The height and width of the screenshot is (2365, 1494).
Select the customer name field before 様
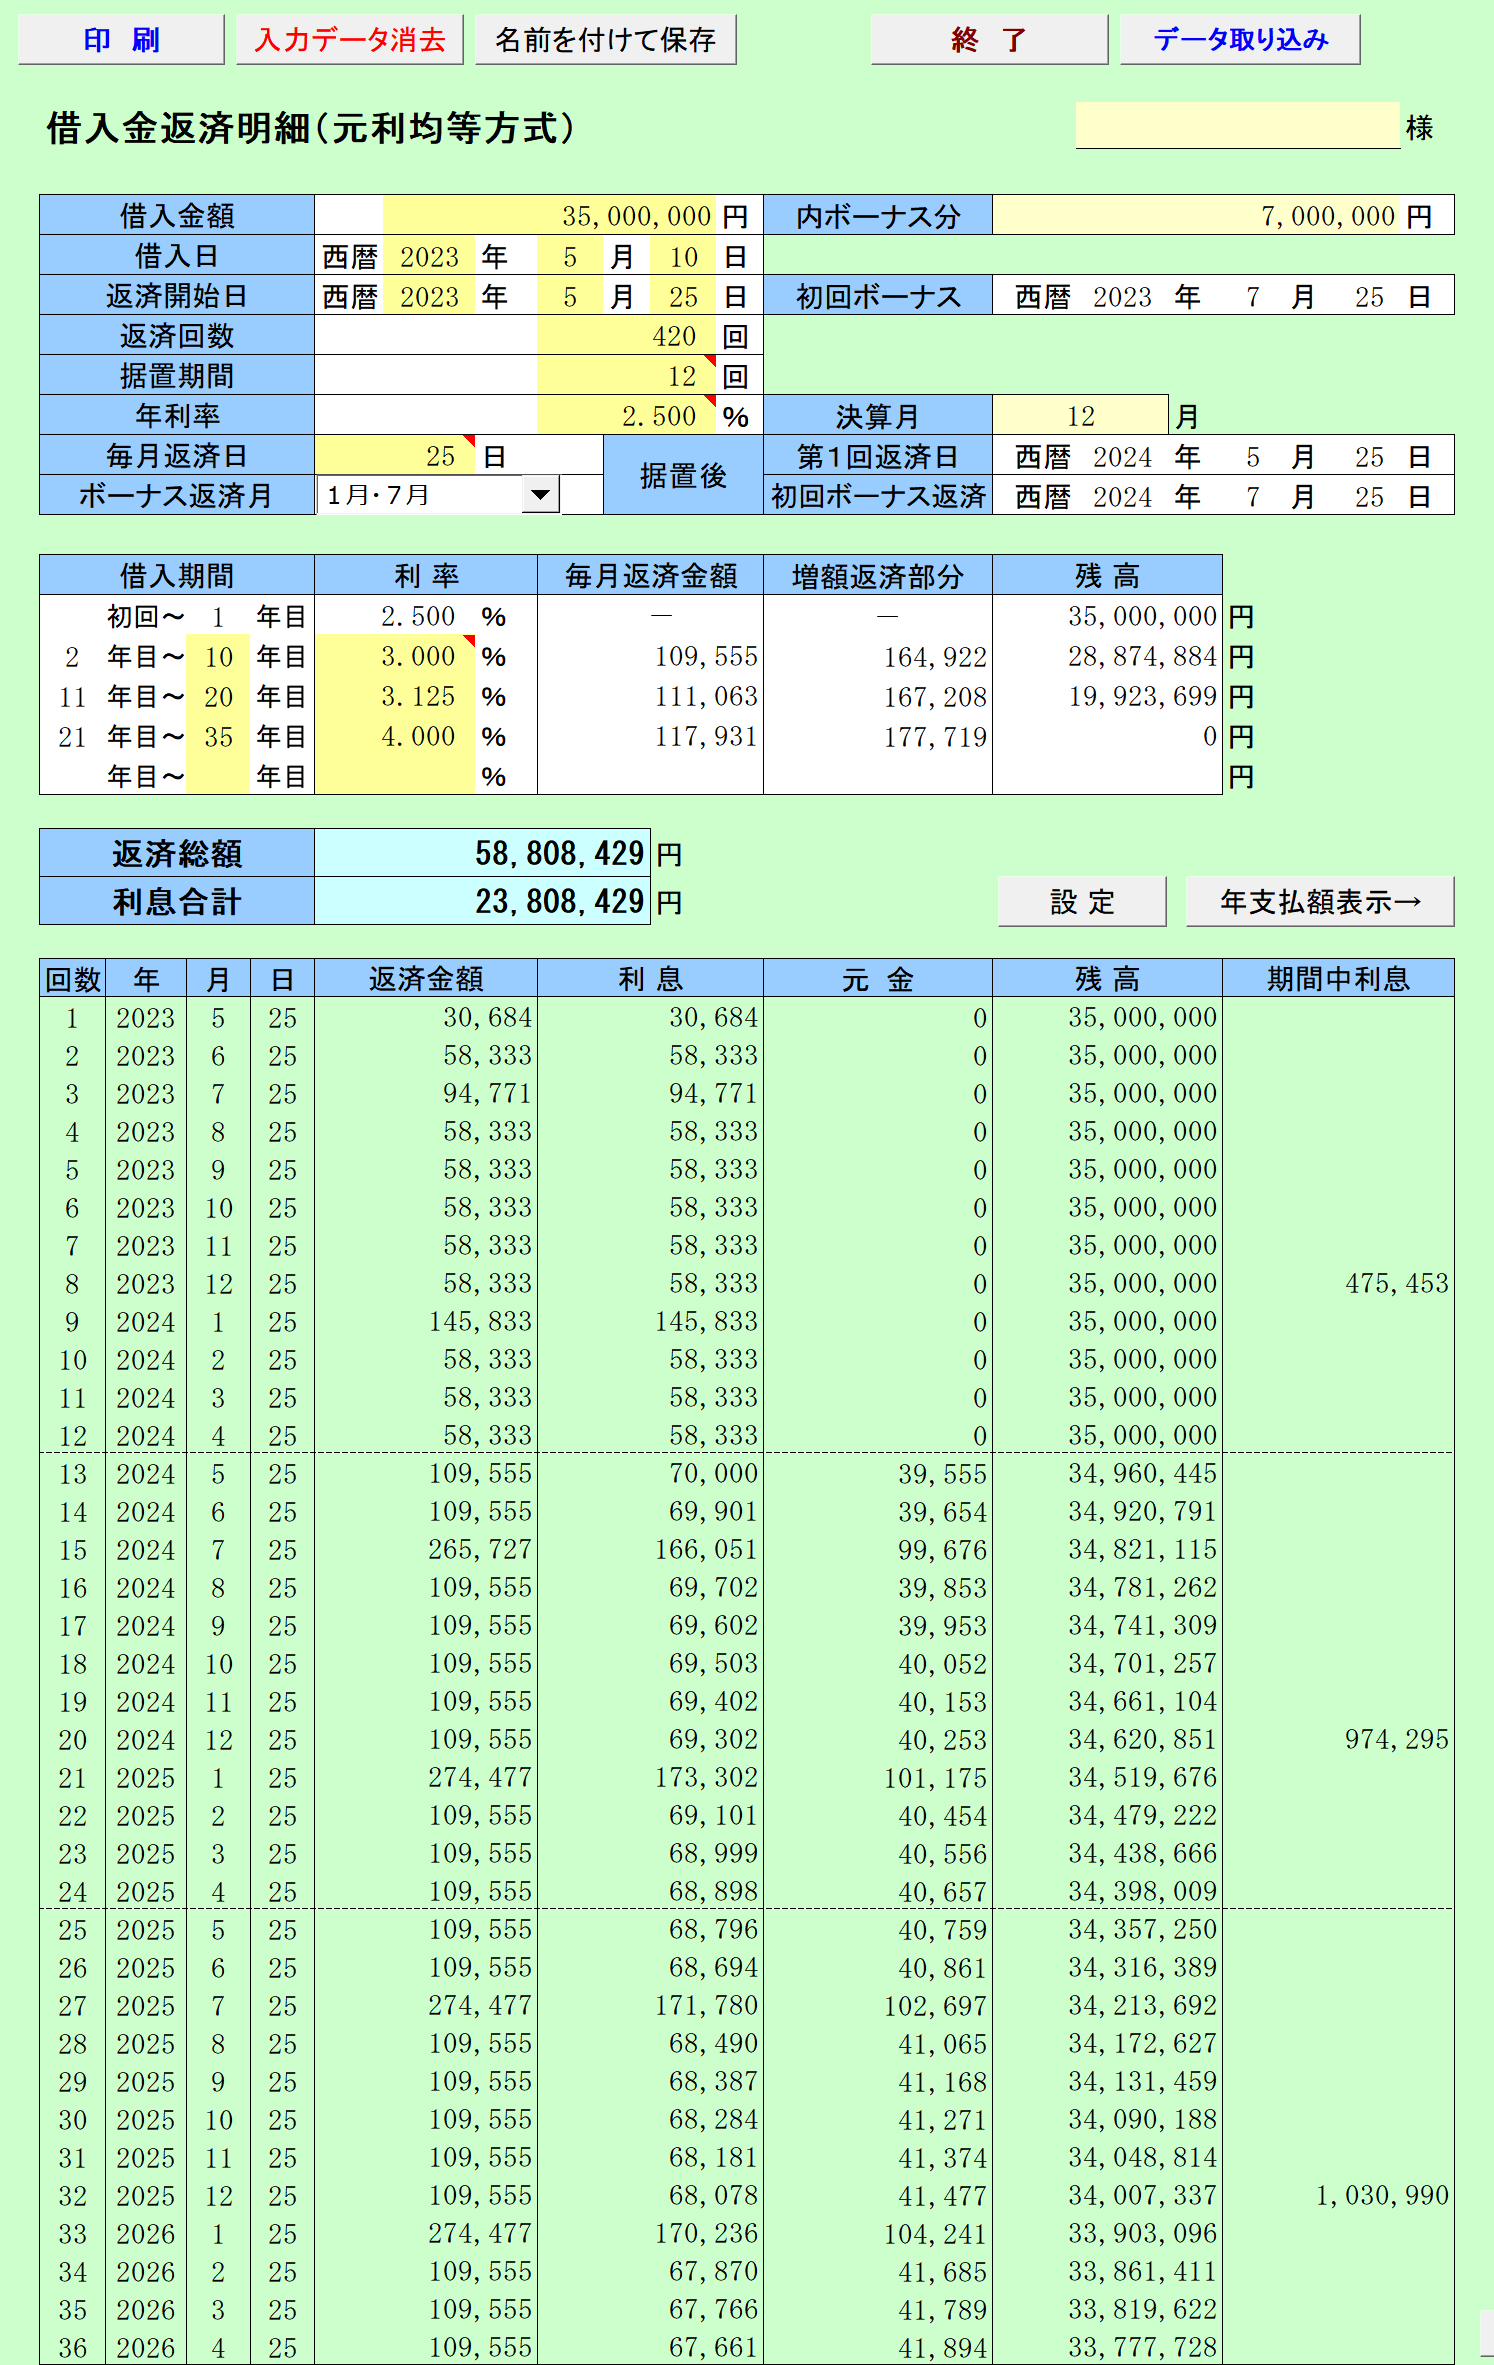[1237, 125]
